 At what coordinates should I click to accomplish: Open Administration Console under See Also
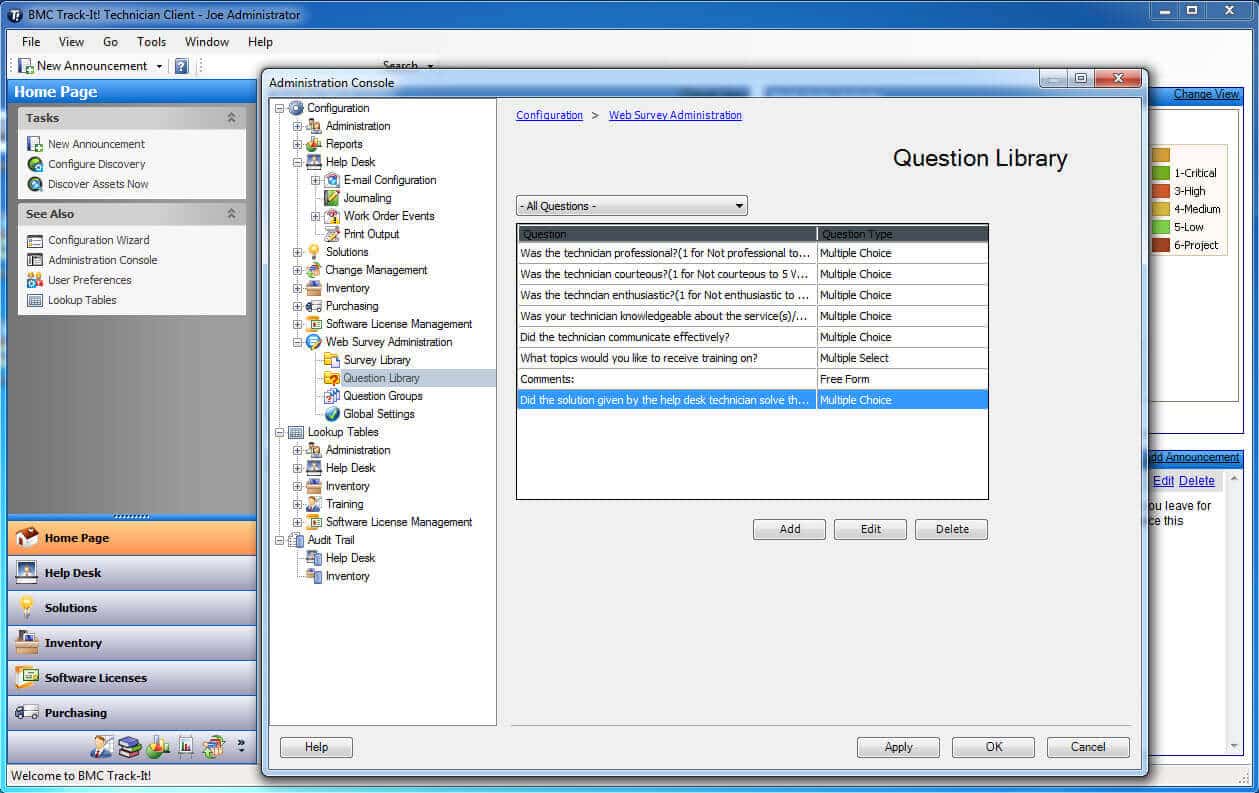(103, 260)
